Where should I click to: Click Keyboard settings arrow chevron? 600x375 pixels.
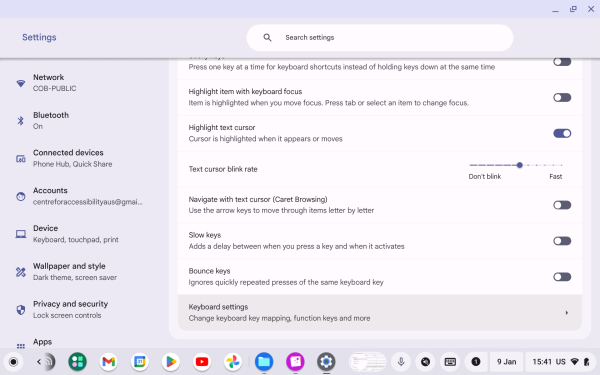click(x=567, y=313)
